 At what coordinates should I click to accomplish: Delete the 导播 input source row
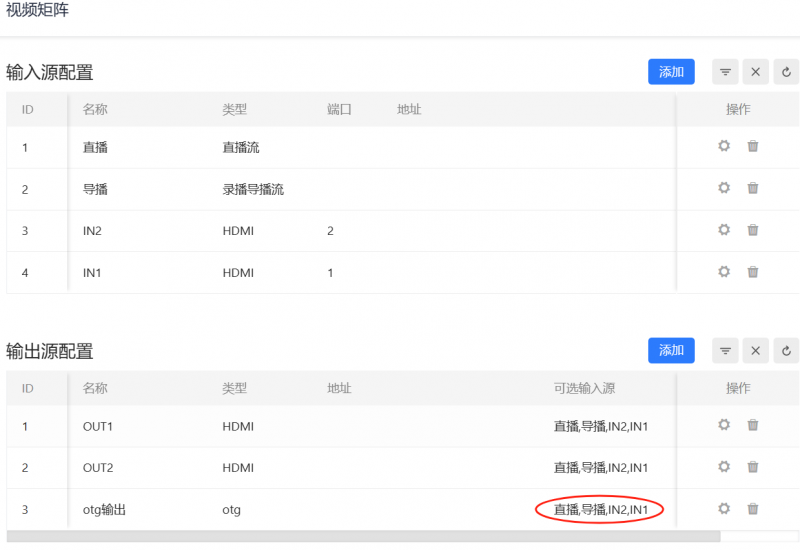[753, 188]
